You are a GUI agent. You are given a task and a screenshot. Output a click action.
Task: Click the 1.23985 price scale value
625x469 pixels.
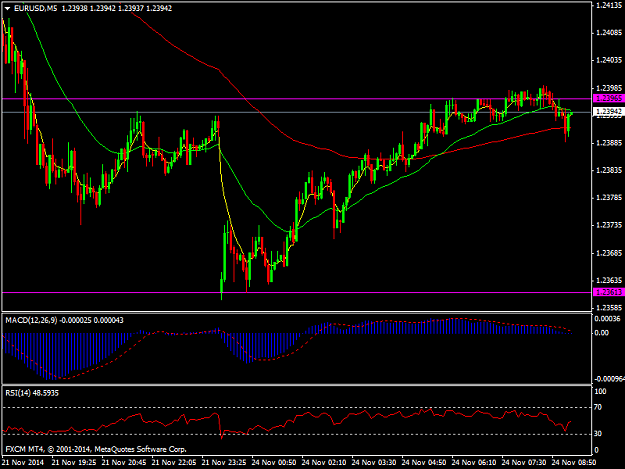(x=609, y=88)
